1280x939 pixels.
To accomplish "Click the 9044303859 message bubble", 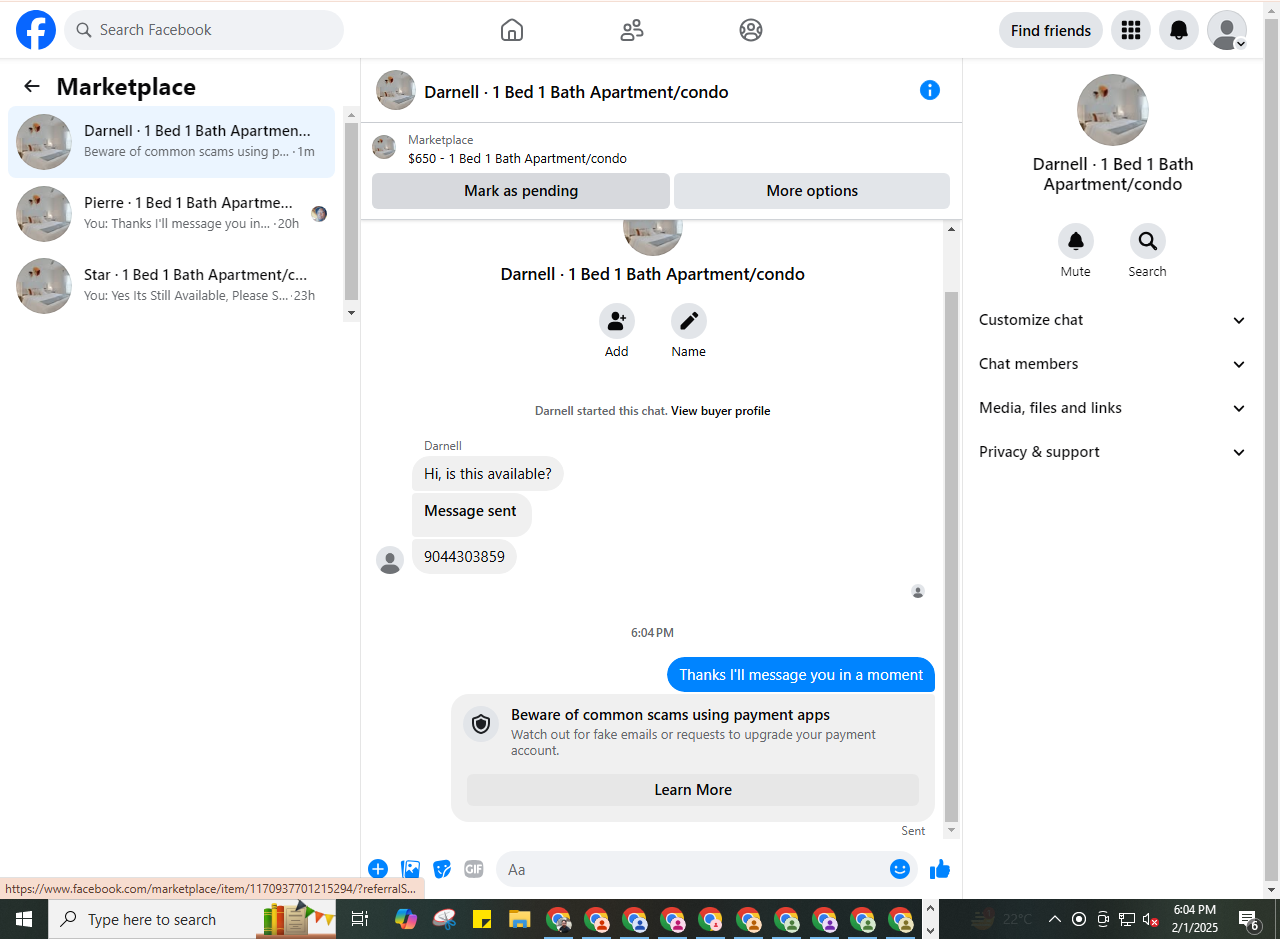I will click(464, 556).
